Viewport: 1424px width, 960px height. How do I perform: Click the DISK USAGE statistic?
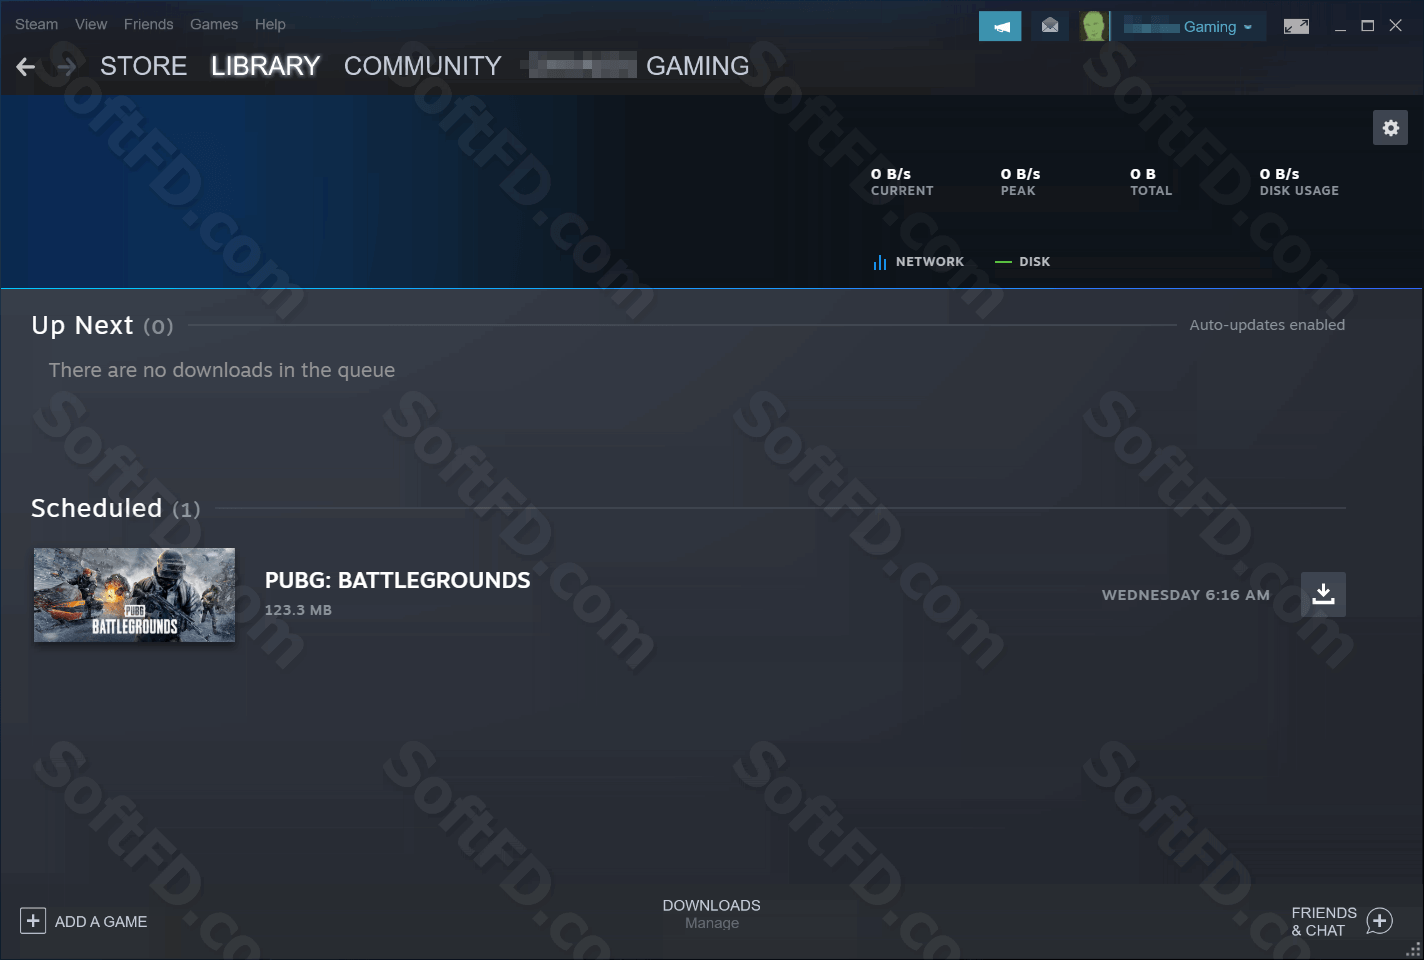point(1299,182)
